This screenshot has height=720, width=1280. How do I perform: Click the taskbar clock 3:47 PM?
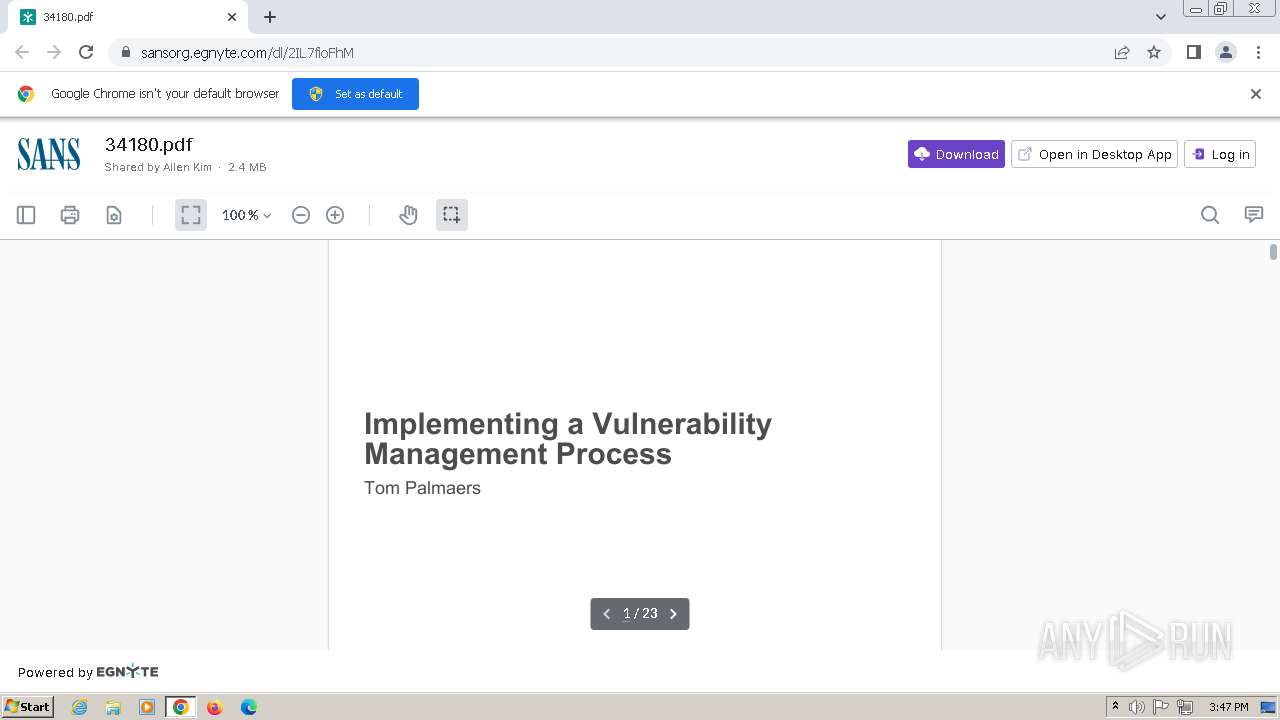tap(1228, 707)
